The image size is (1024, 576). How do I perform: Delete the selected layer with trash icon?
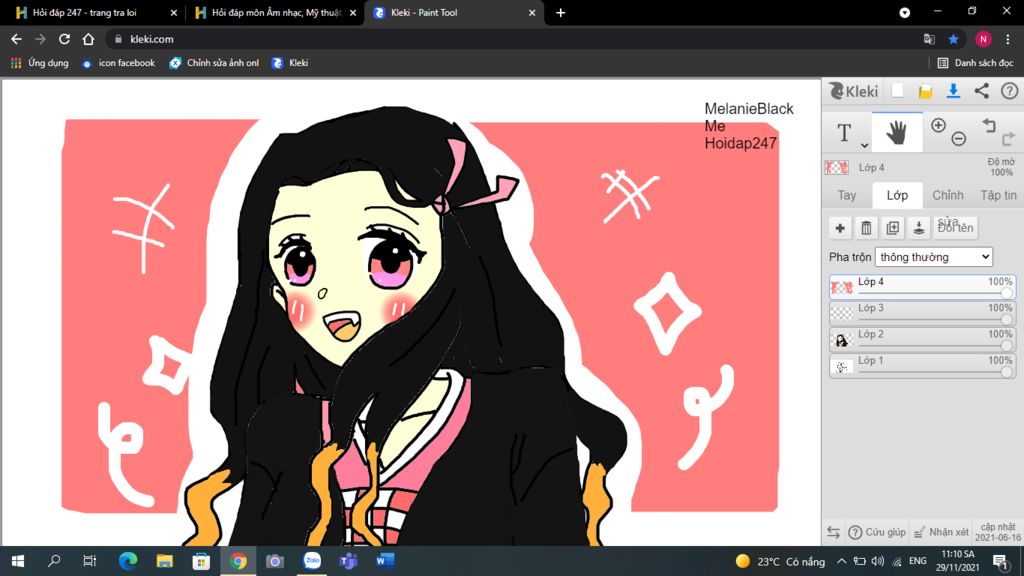866,228
